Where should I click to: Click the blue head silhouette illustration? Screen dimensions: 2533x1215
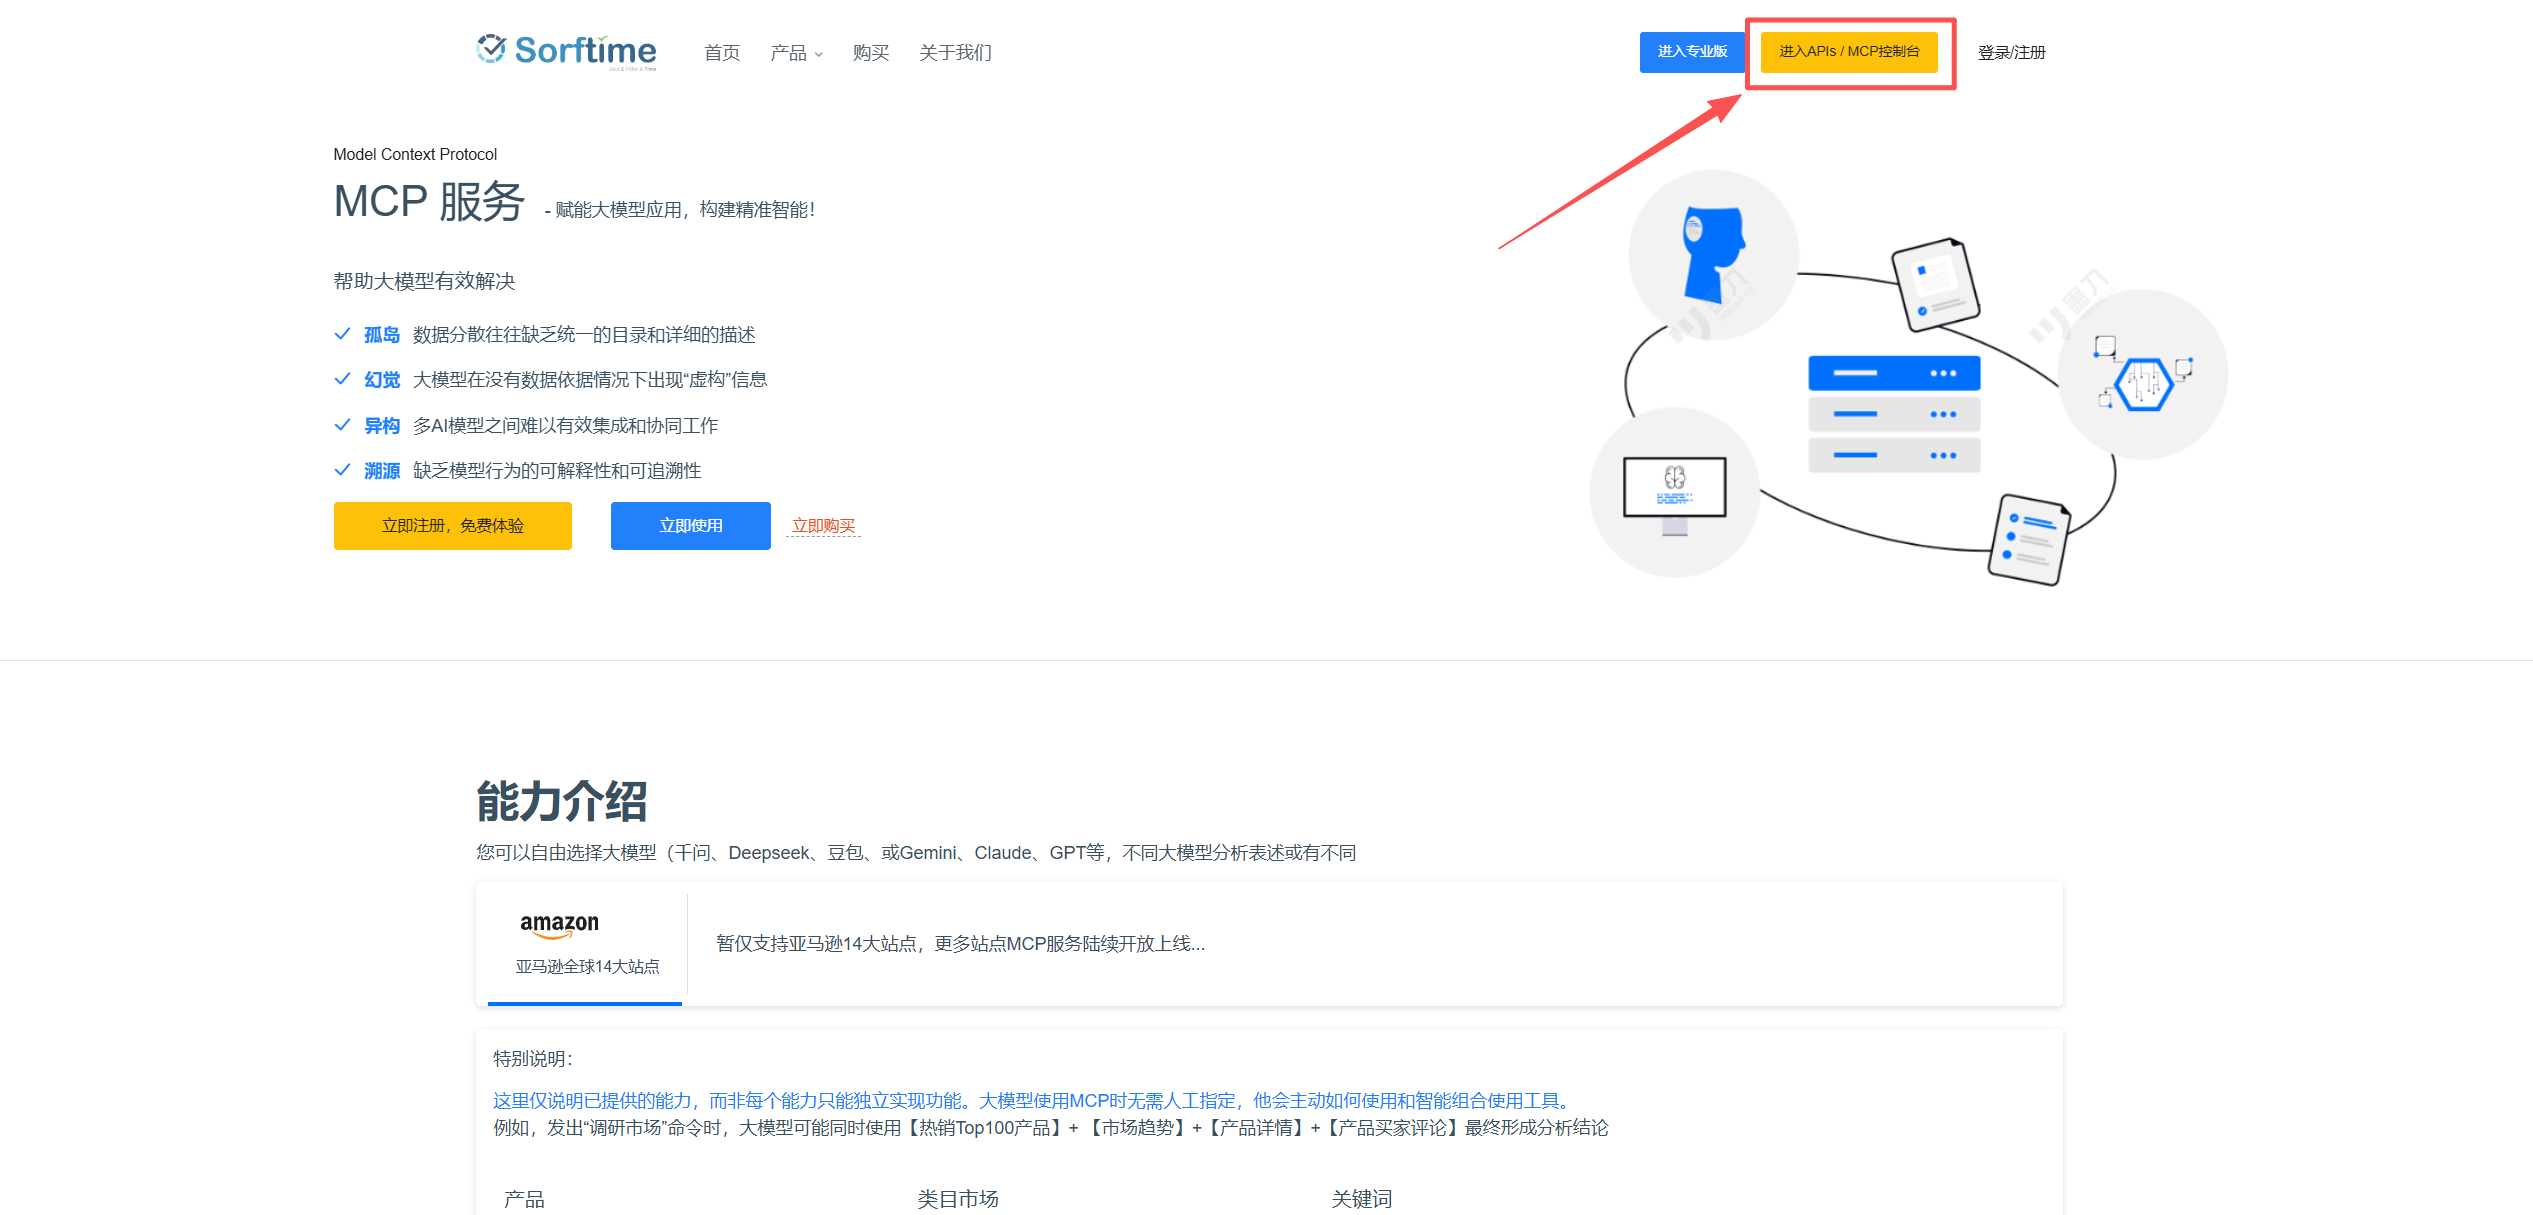1713,253
